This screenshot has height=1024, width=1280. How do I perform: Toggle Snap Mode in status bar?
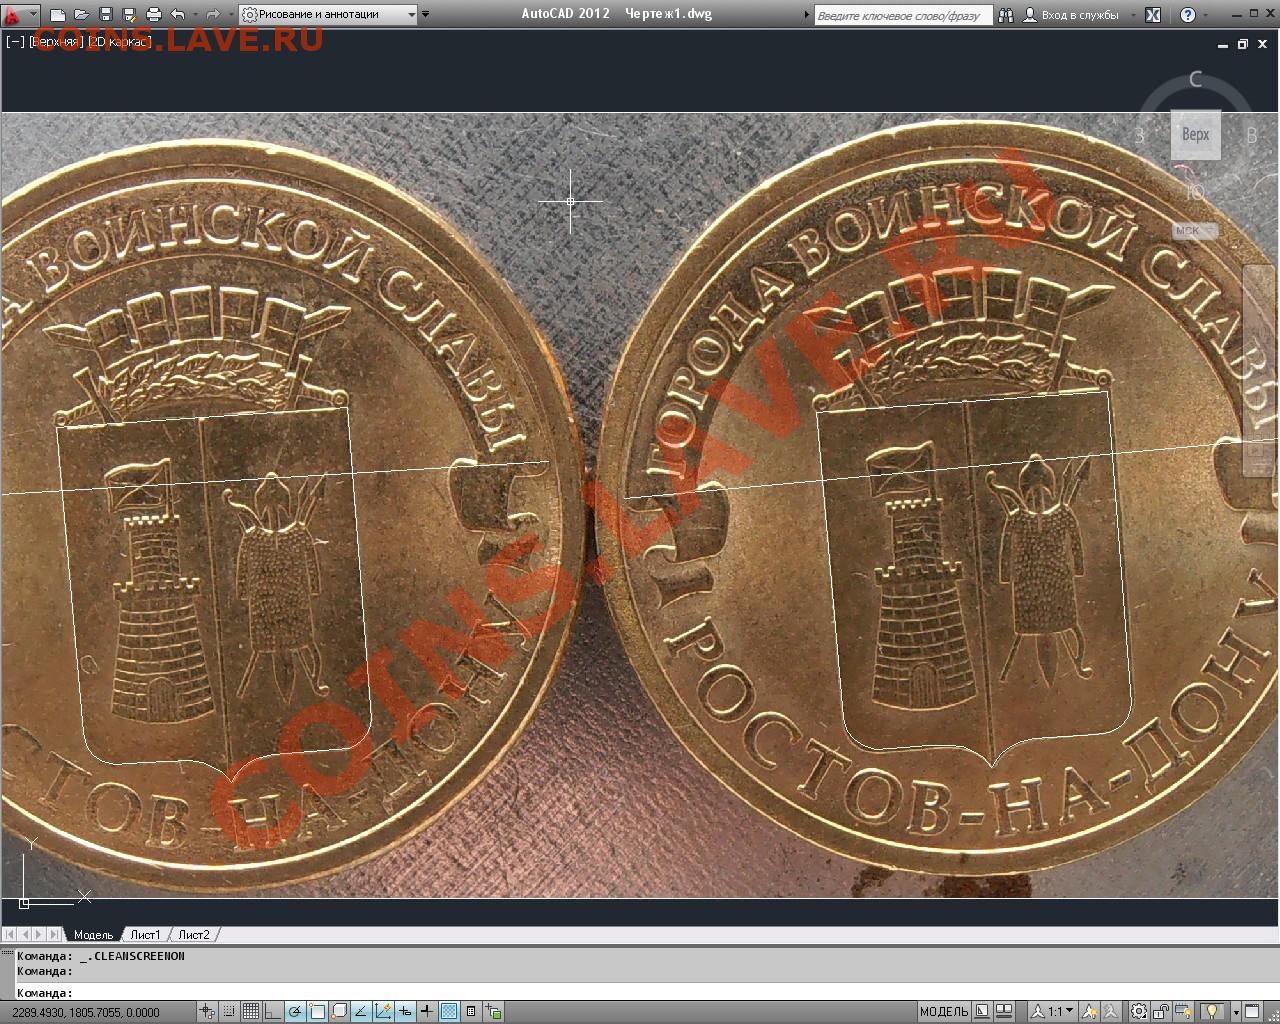click(229, 1012)
